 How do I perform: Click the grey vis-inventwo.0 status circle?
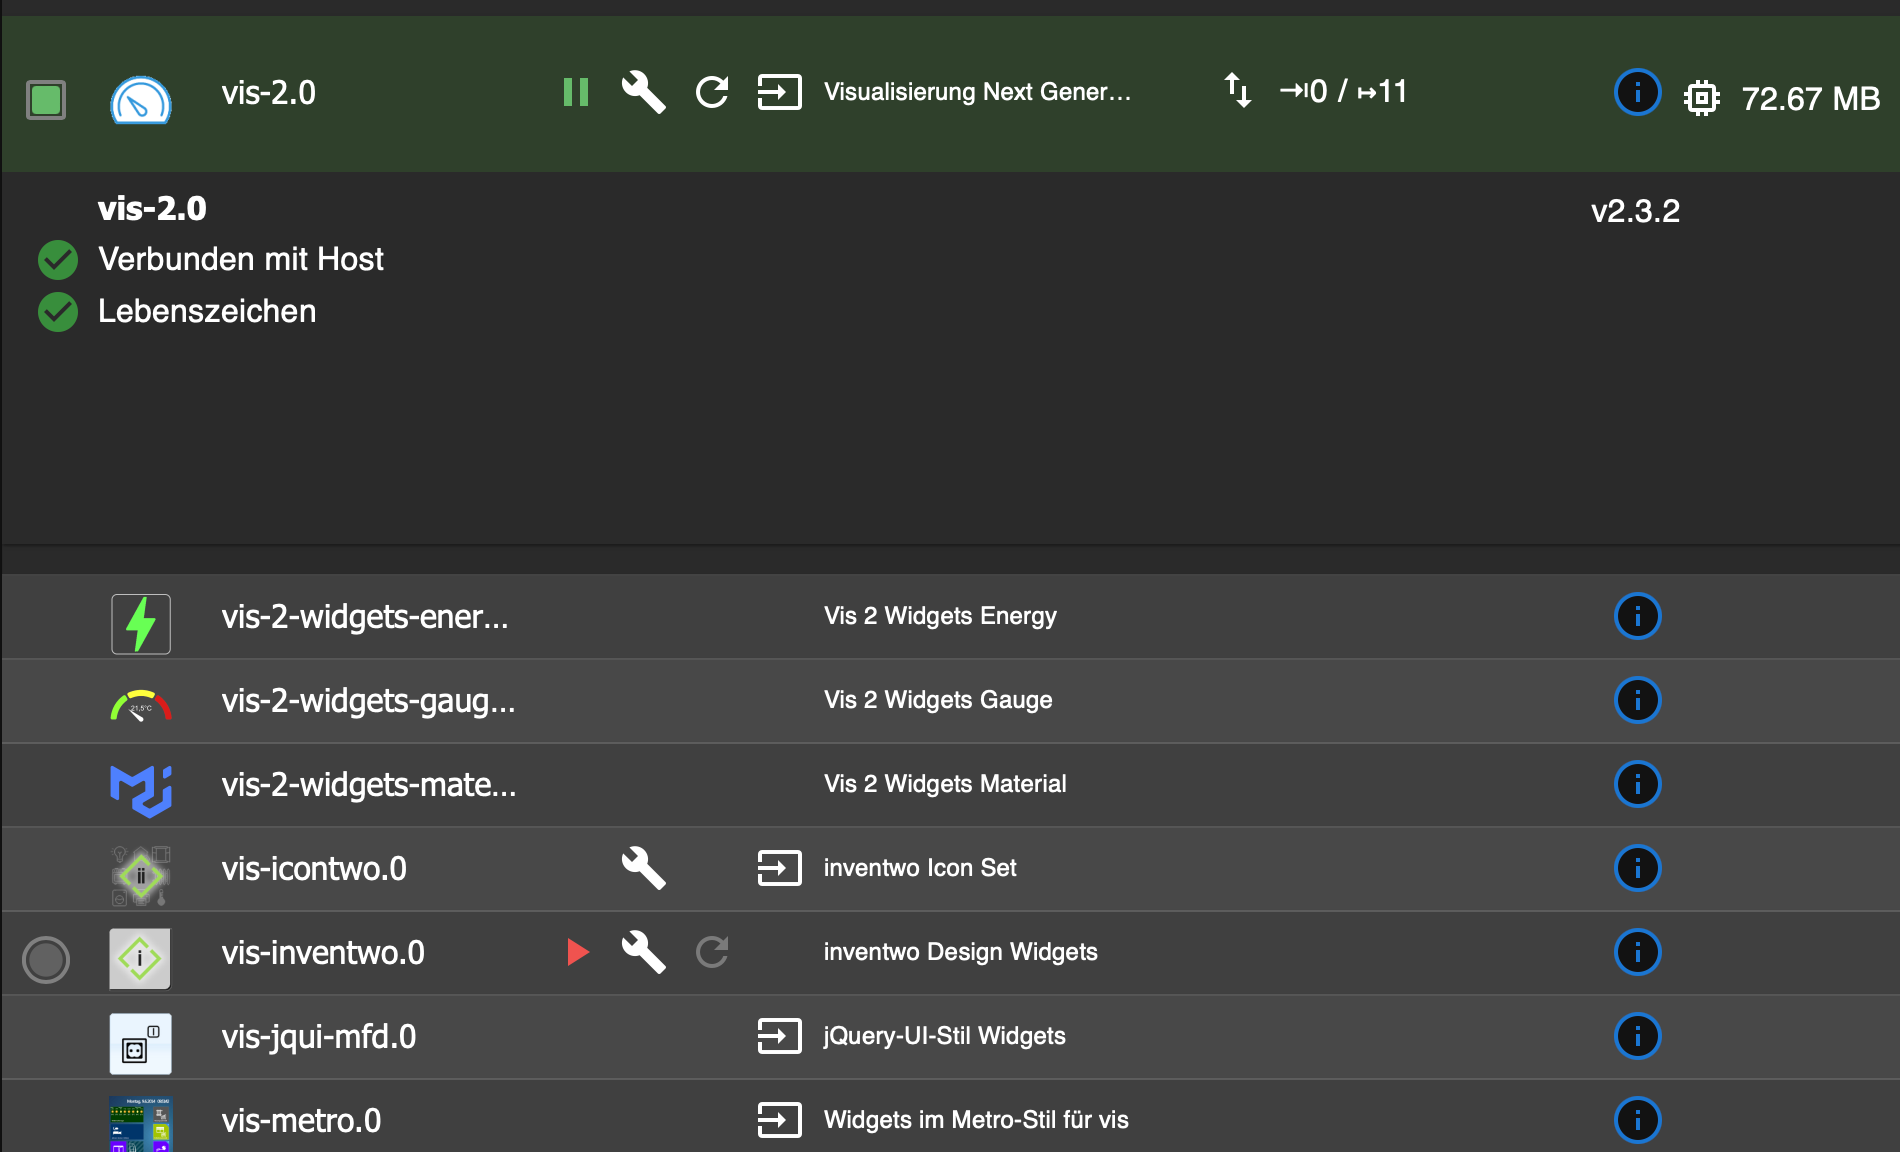point(46,960)
